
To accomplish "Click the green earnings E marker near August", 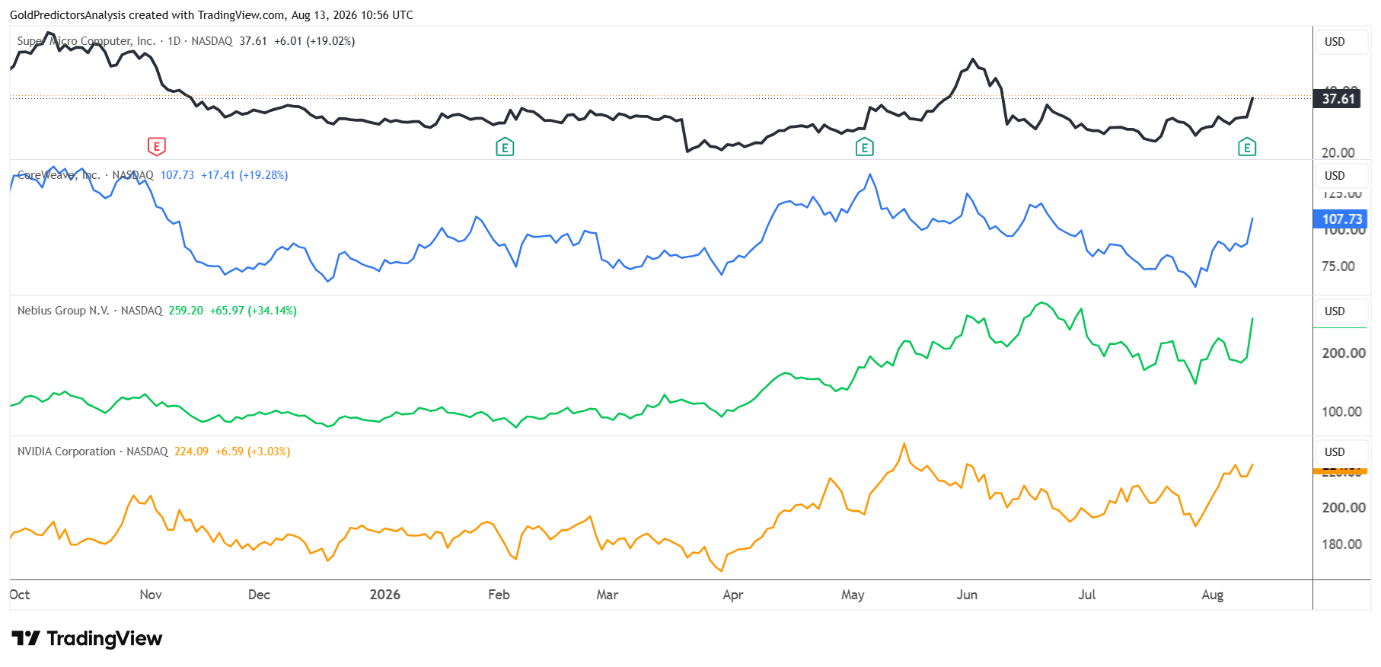I will tap(1247, 147).
